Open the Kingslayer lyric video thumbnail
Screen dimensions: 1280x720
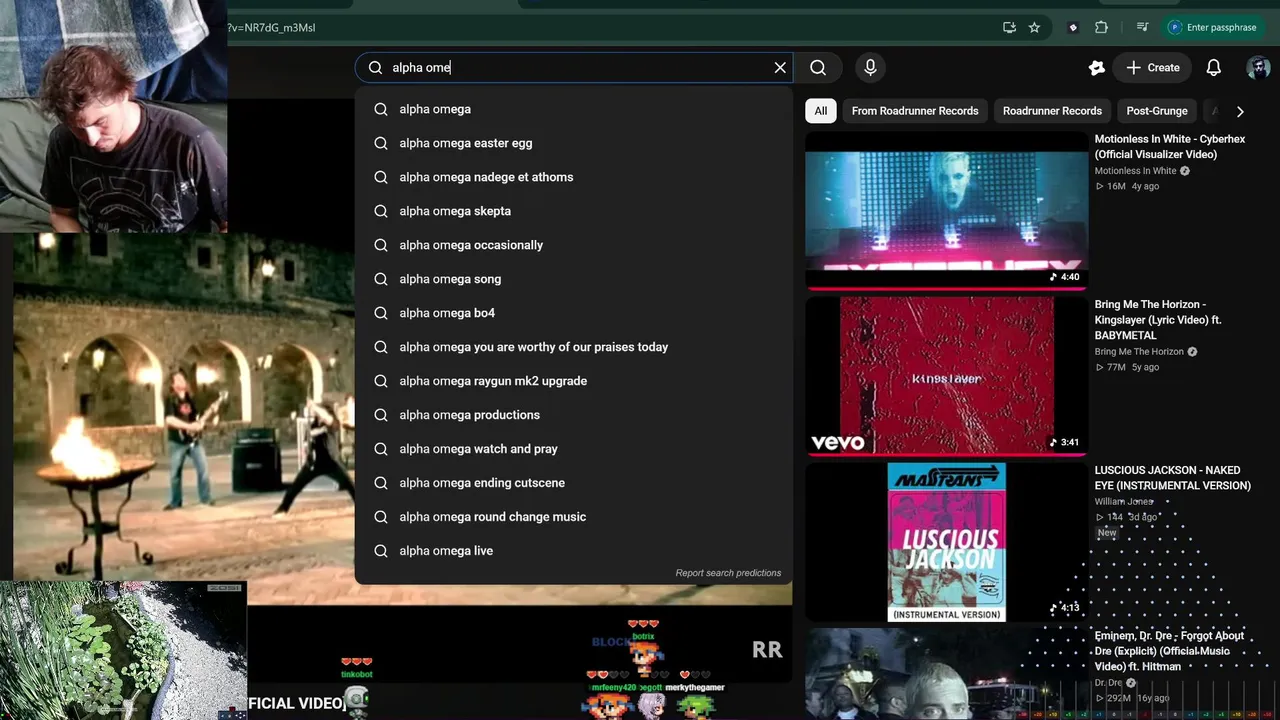pos(946,376)
